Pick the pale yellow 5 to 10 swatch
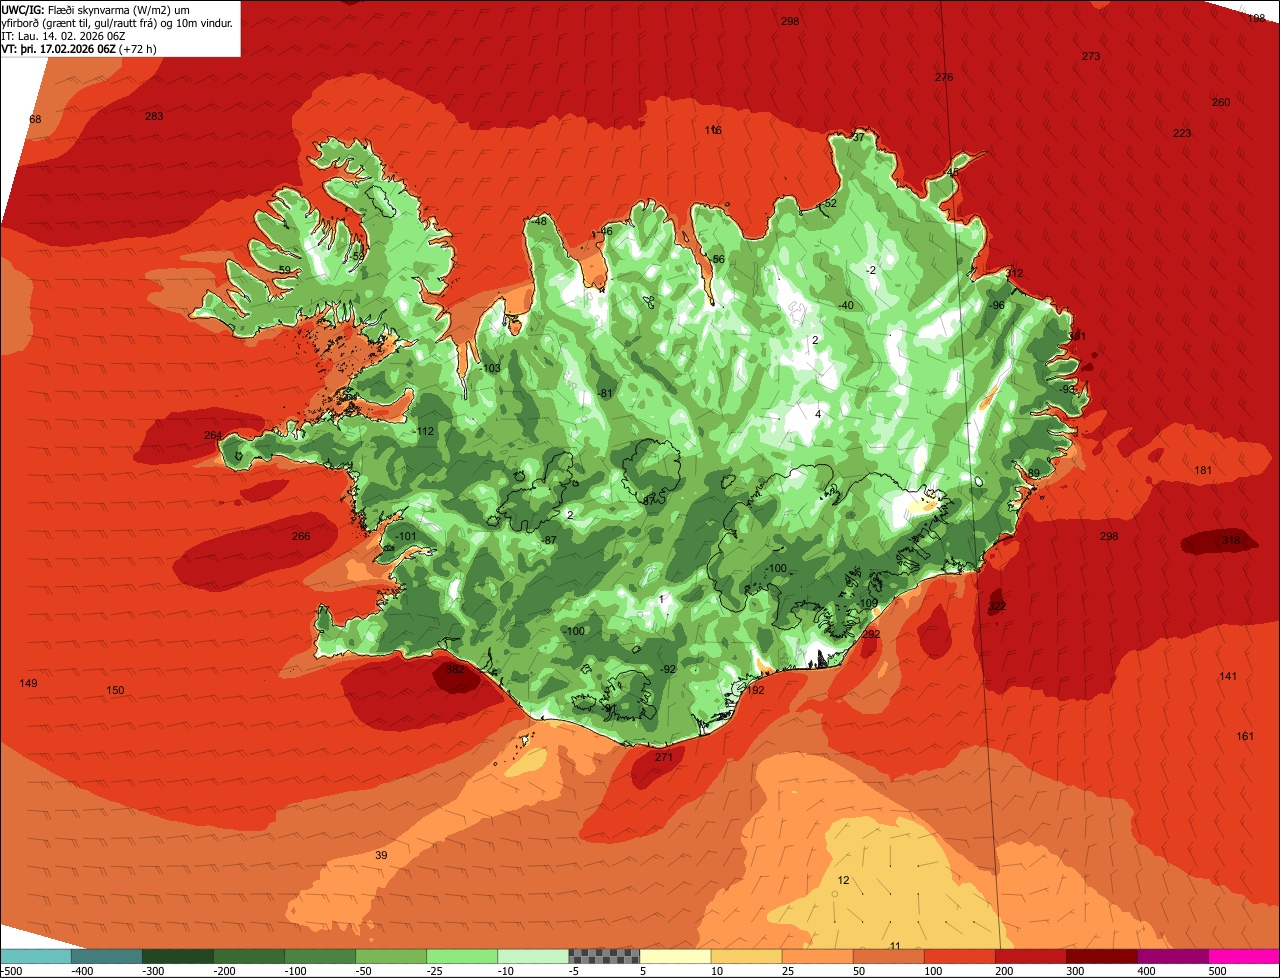 [674, 956]
